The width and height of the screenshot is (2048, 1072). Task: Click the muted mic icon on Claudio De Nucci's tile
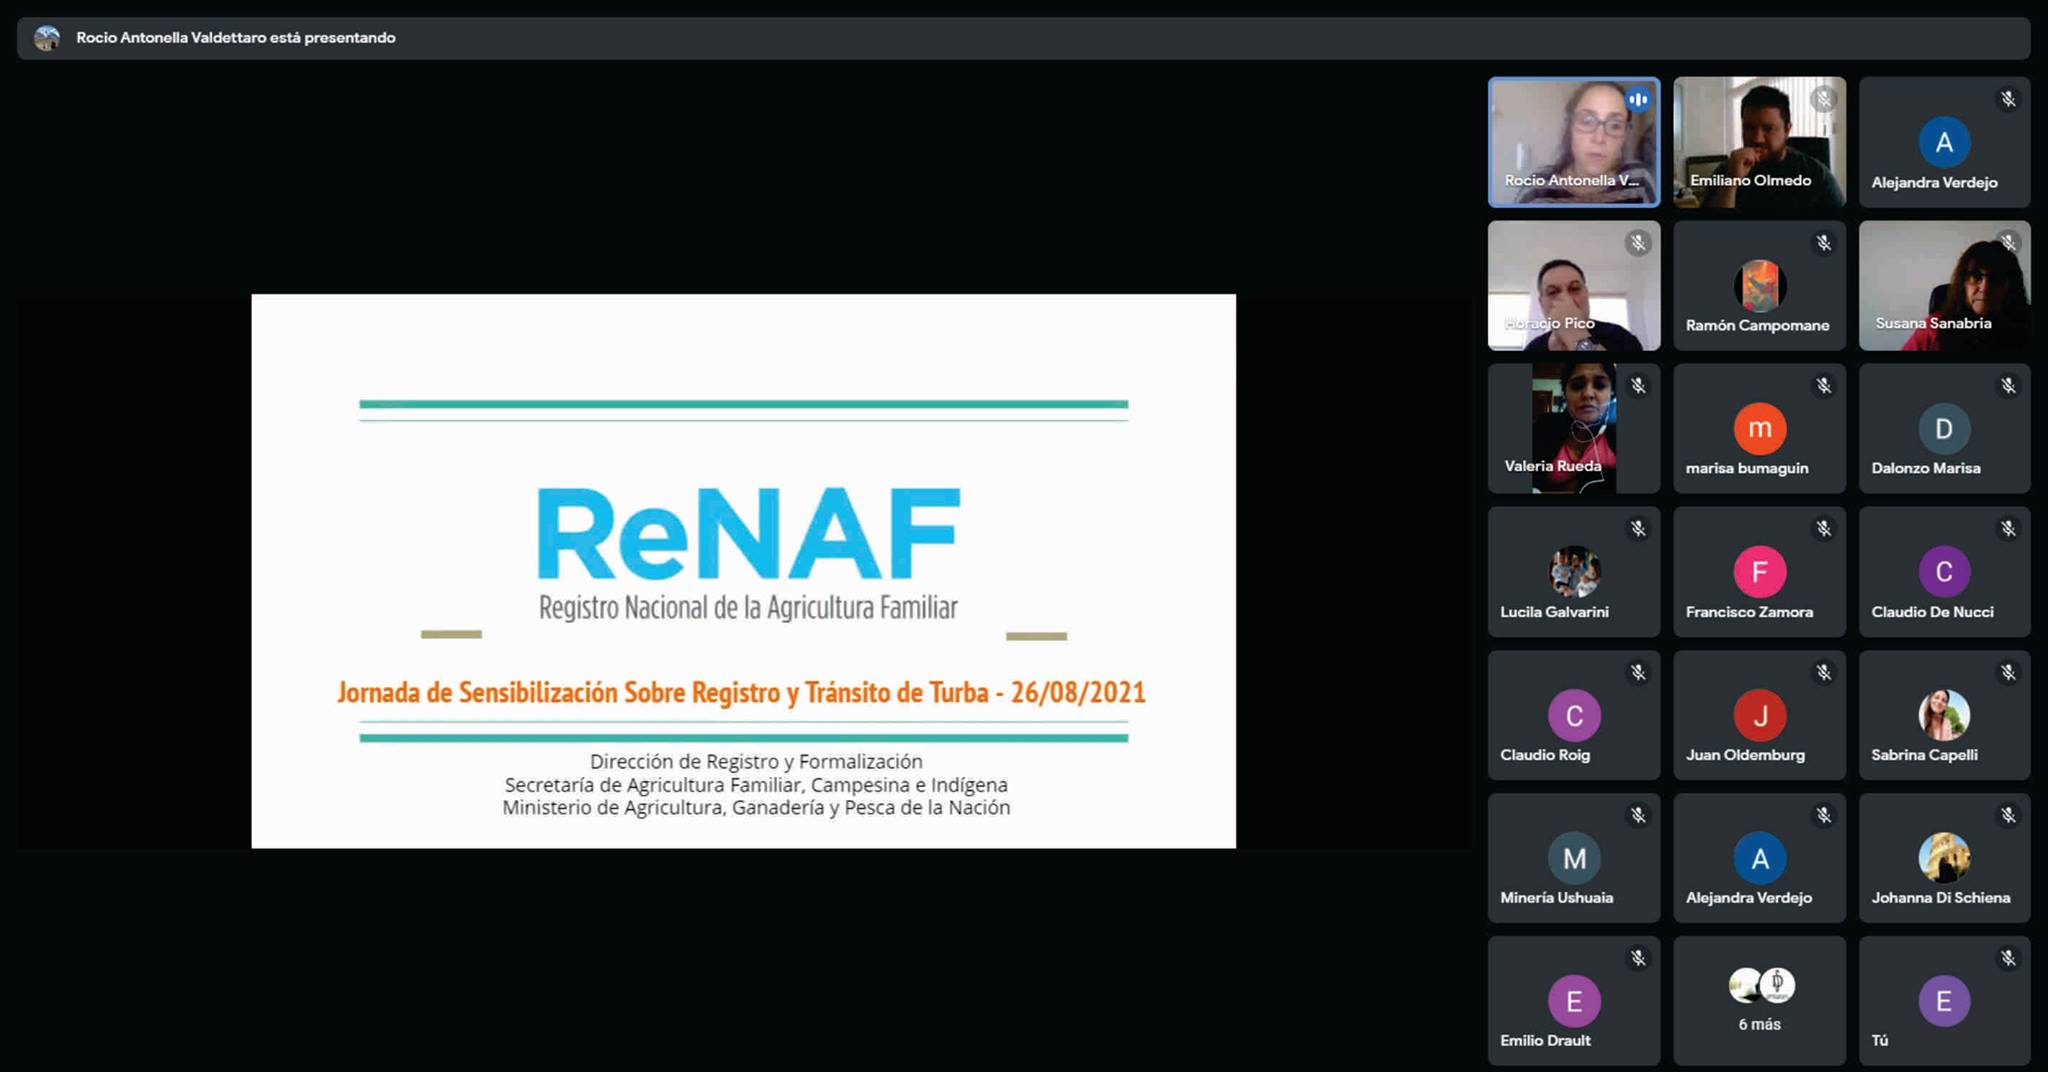point(2008,529)
